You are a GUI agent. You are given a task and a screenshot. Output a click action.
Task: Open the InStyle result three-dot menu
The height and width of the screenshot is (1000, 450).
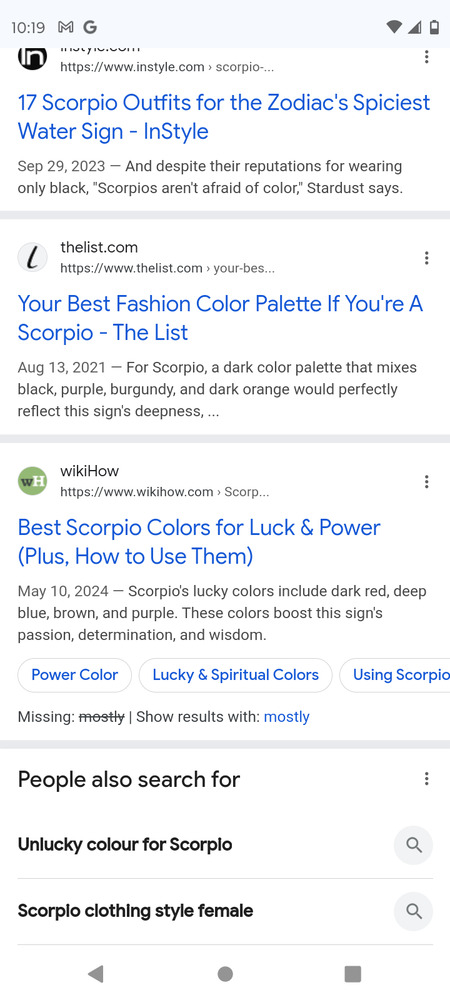coord(426,57)
